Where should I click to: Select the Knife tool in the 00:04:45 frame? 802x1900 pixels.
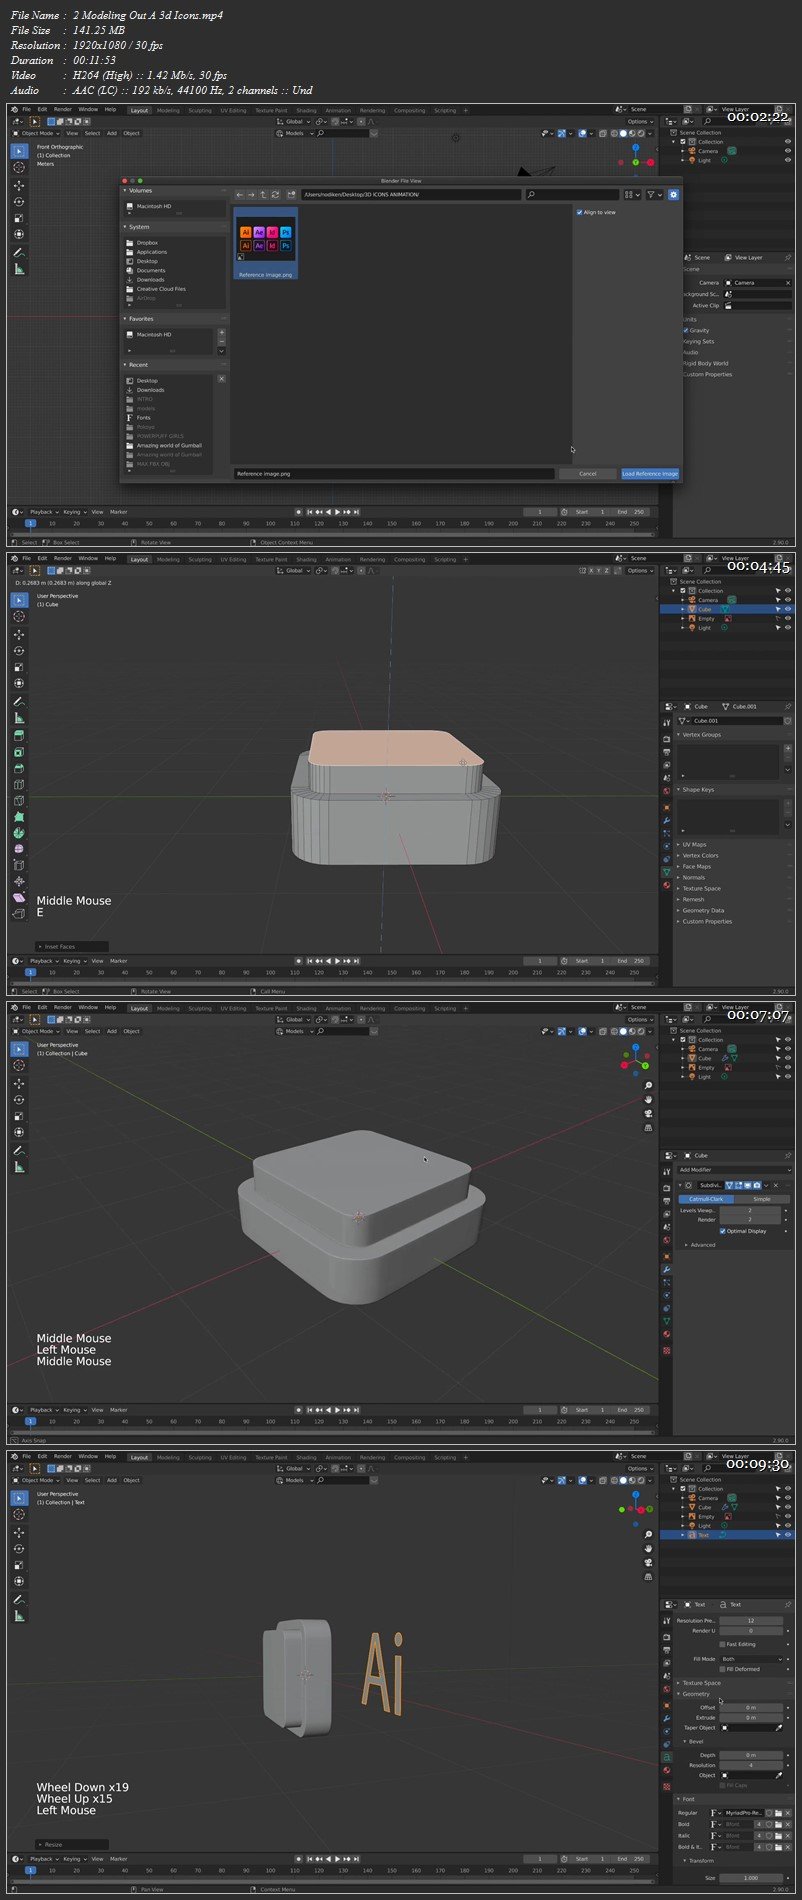19,800
